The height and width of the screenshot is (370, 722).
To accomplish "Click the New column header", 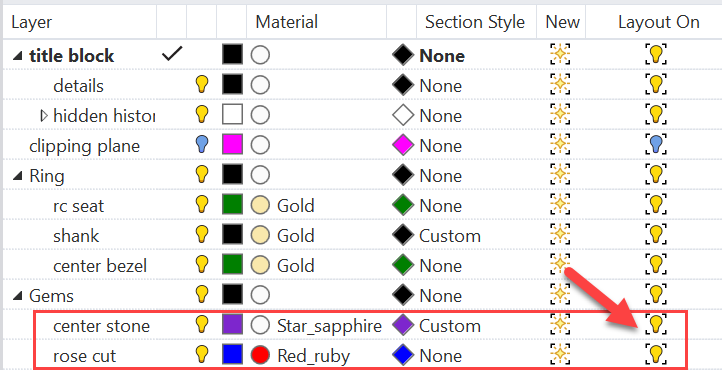I will (561, 22).
